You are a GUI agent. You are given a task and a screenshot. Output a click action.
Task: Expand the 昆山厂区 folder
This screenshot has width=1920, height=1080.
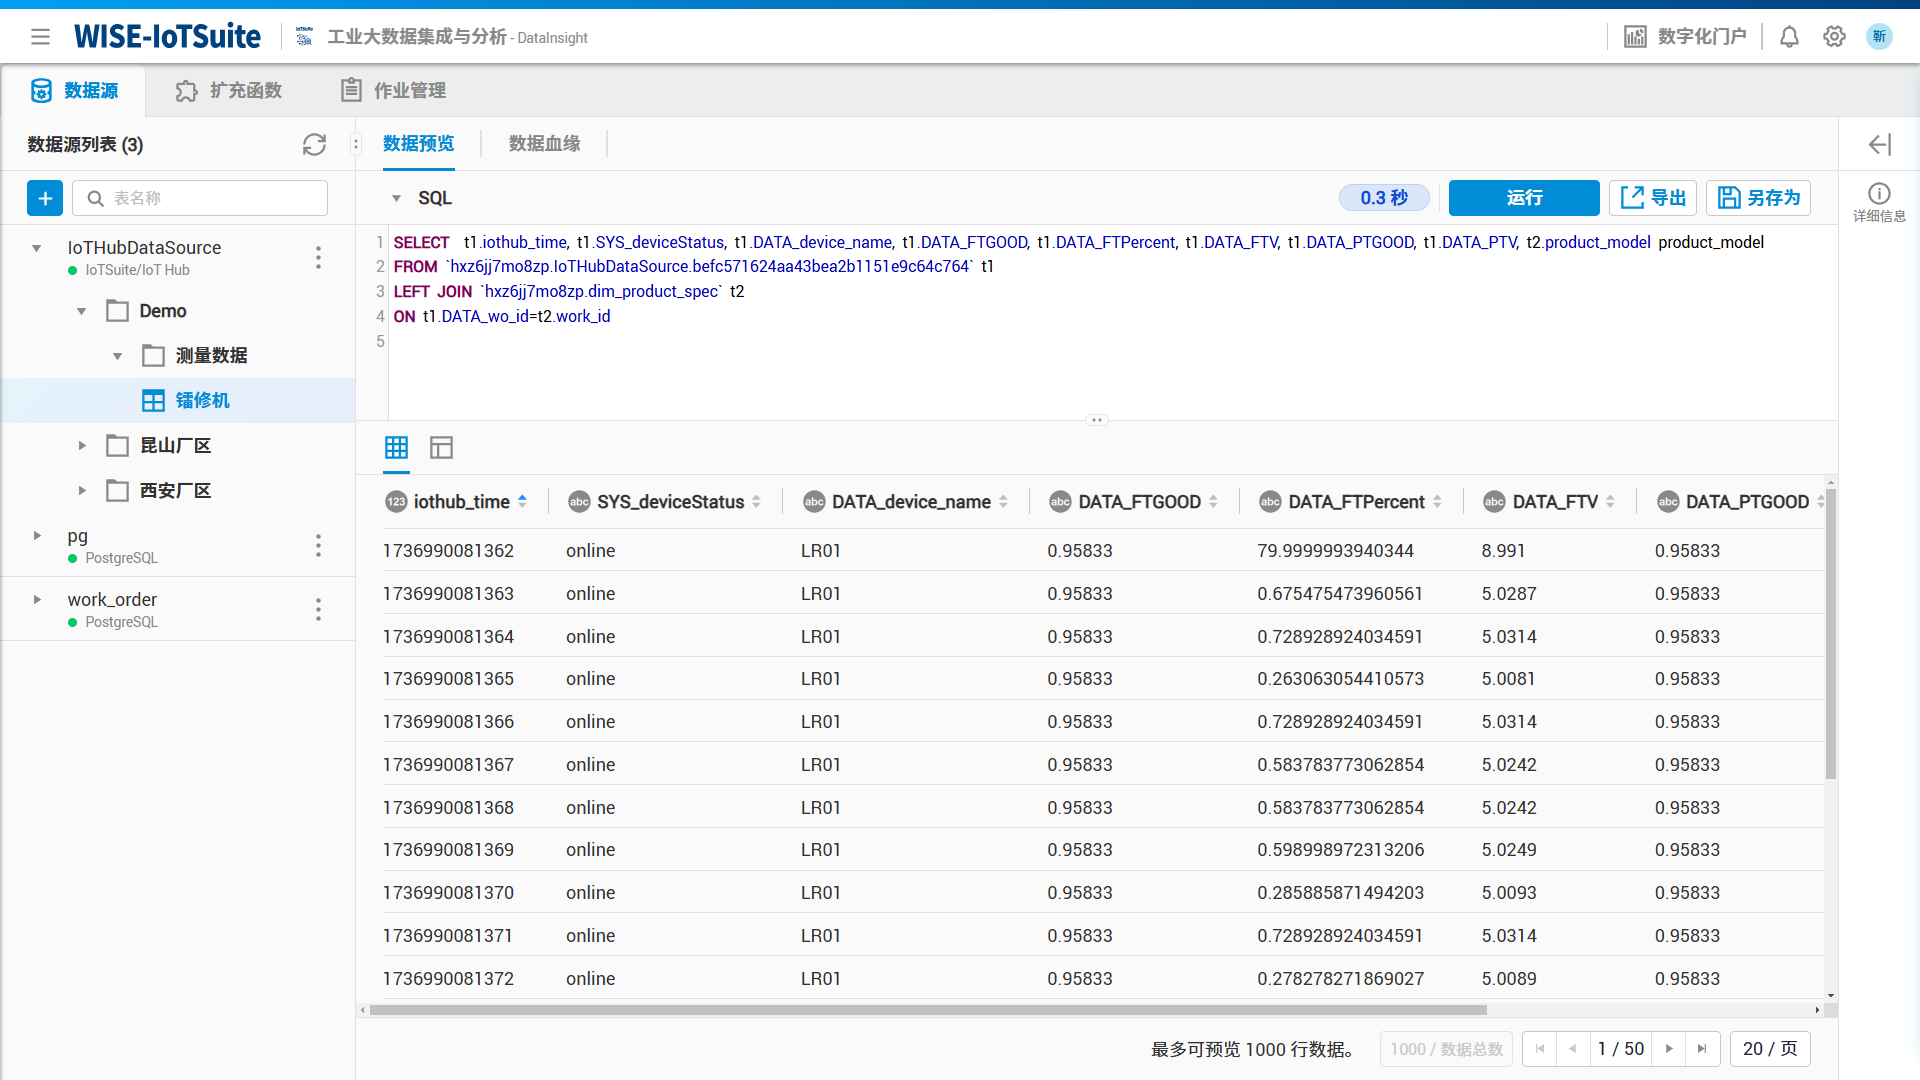(x=82, y=446)
